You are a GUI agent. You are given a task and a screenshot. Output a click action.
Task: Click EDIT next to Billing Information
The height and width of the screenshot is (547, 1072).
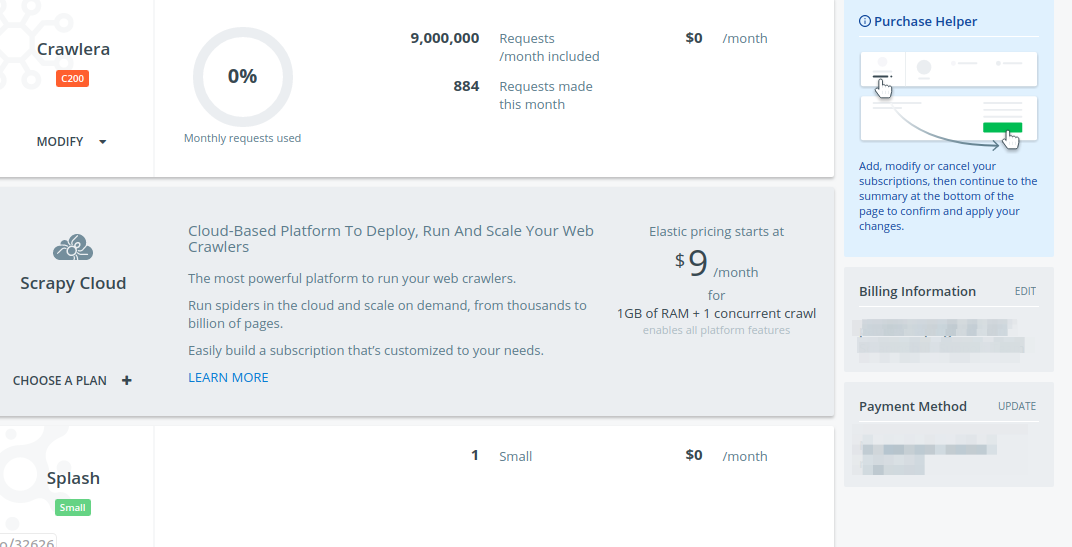(x=1025, y=291)
